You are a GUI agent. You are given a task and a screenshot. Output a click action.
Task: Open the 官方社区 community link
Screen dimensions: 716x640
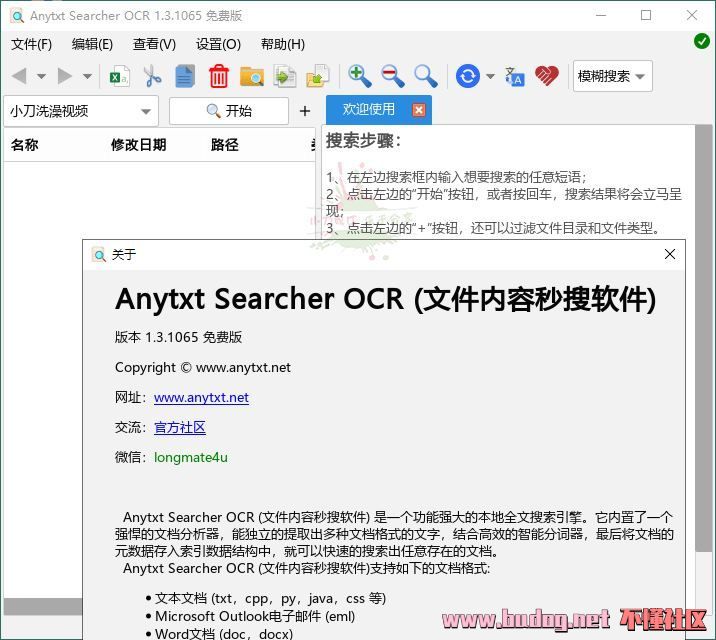click(180, 427)
